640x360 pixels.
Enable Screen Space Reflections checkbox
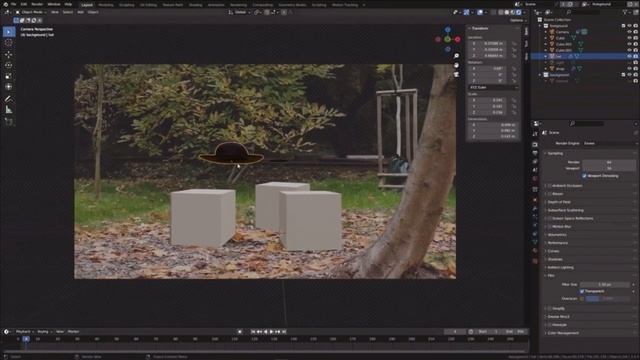549,218
